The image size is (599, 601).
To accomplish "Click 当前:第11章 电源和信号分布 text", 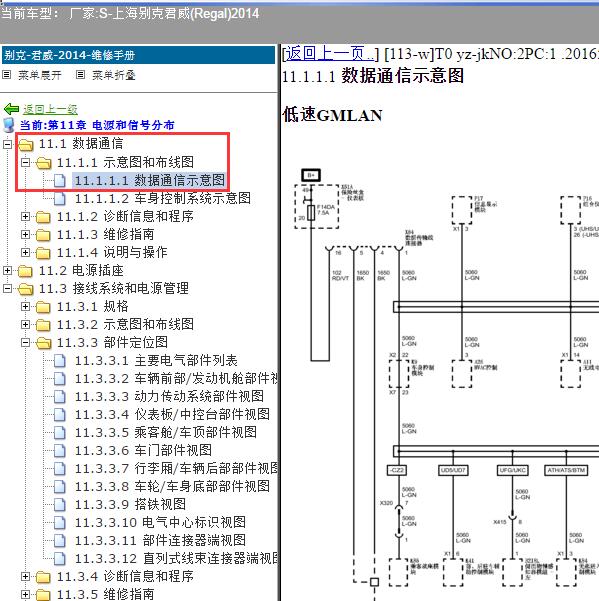I will point(97,125).
